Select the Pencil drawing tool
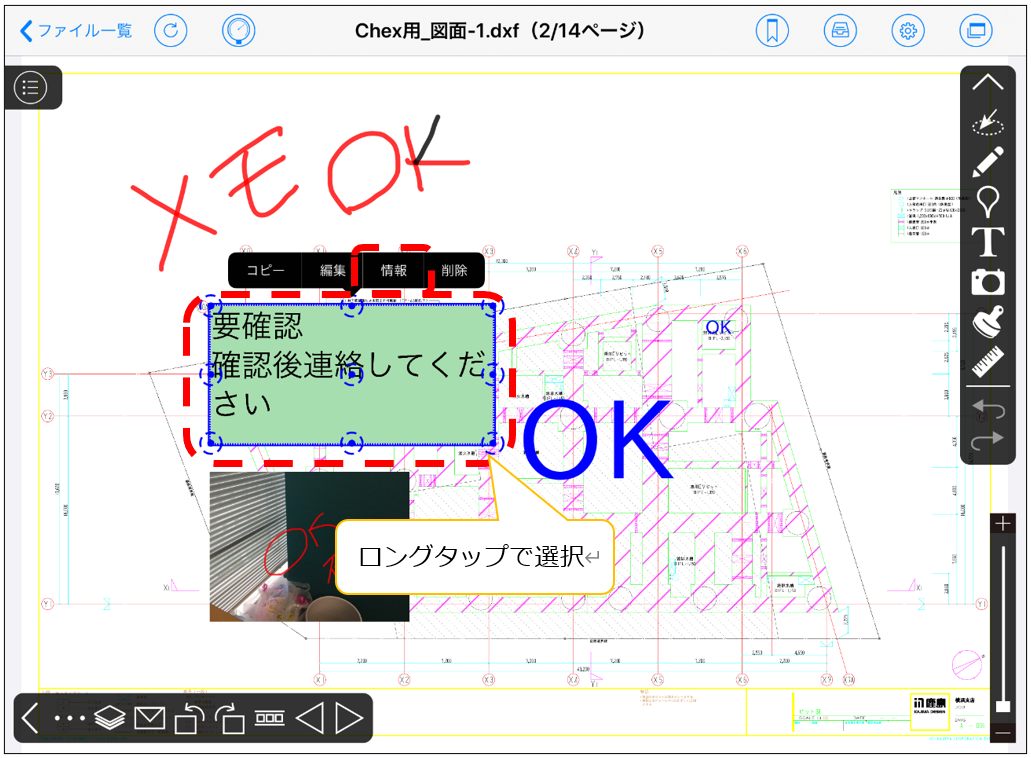1031x758 pixels. (x=988, y=161)
